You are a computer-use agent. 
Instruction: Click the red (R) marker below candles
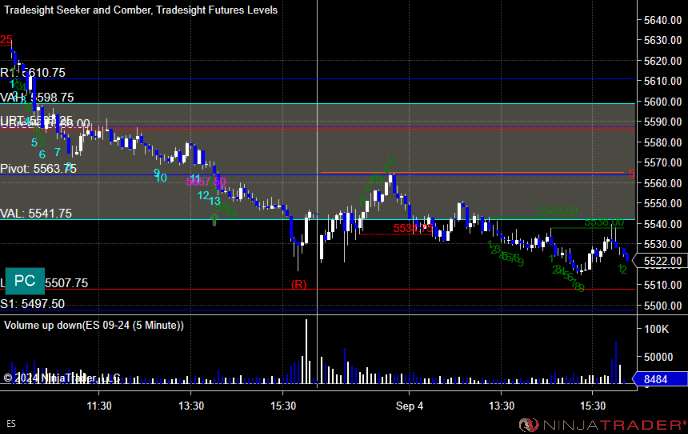coord(299,284)
